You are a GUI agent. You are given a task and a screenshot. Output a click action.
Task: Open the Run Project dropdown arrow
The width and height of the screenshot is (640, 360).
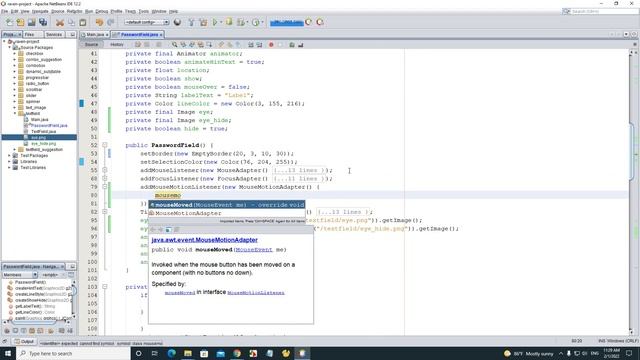[x=221, y=22]
